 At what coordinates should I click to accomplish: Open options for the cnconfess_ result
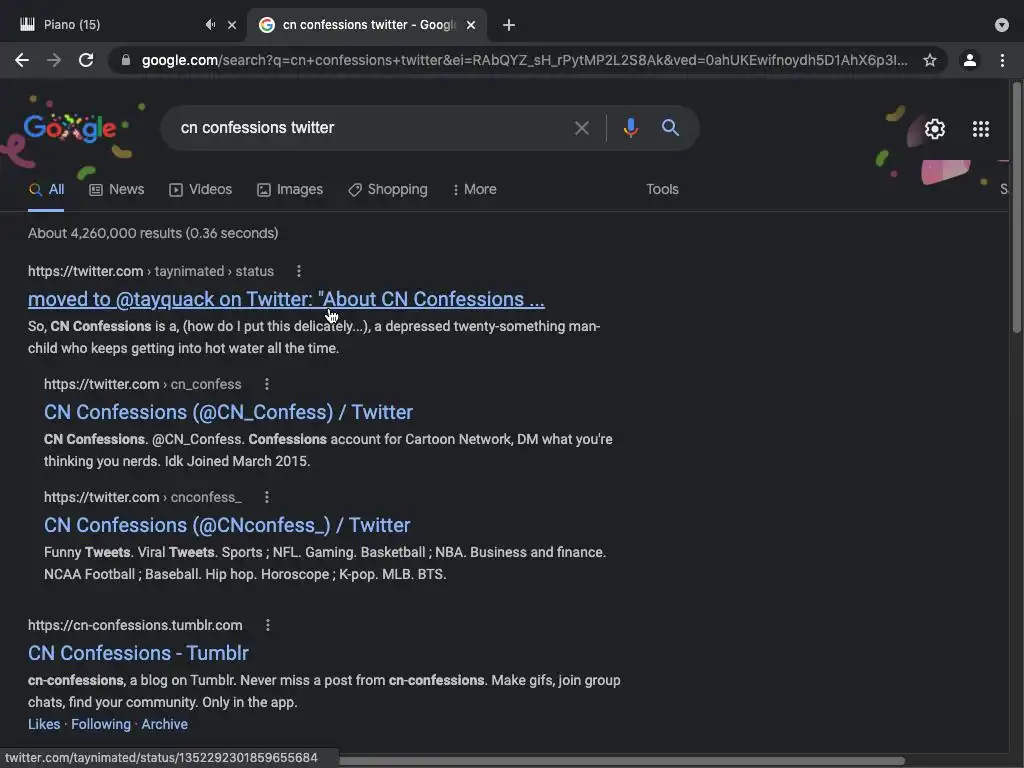[x=266, y=497]
